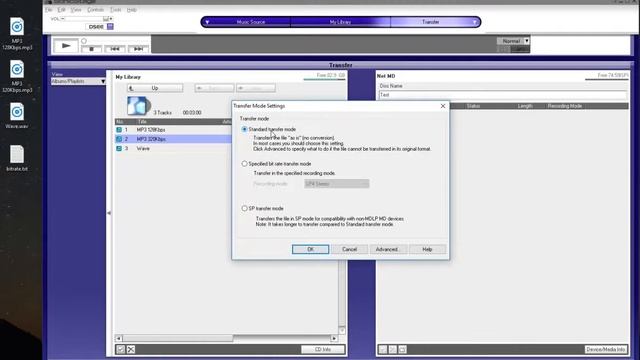Click third folder icon under Net MD pane

[x=402, y=349]
